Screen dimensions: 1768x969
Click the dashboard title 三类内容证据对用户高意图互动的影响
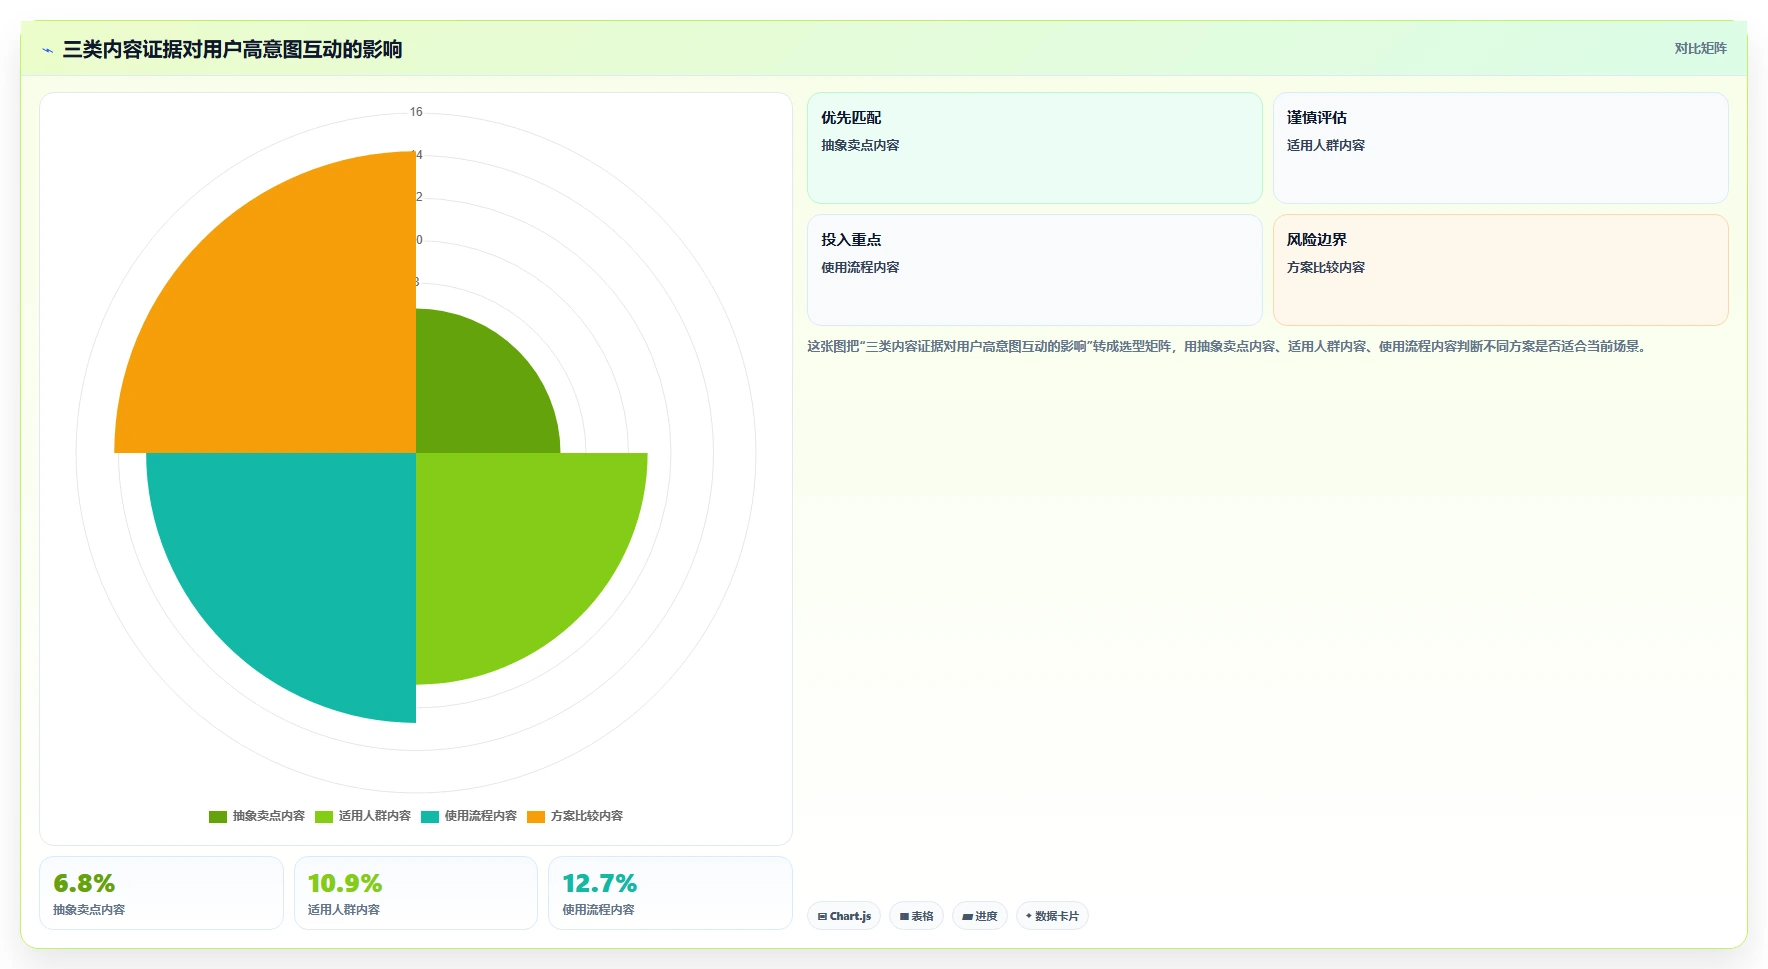[232, 50]
